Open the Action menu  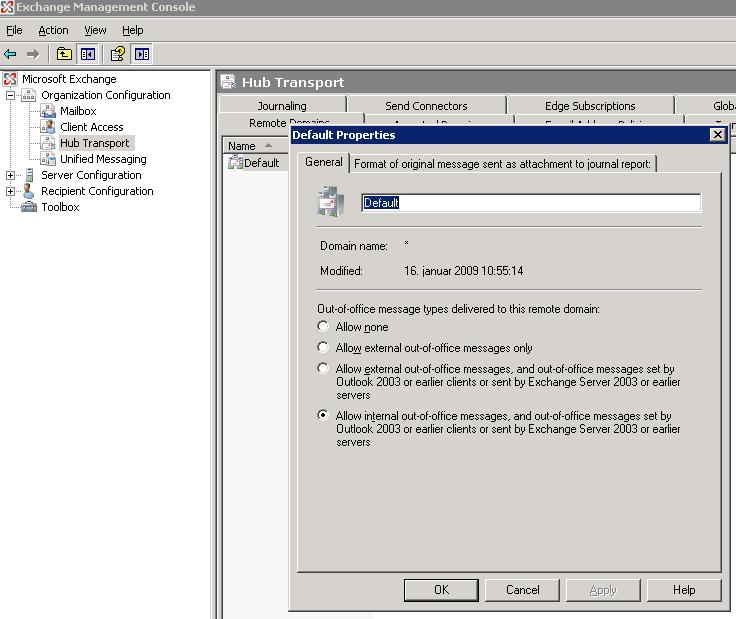53,31
